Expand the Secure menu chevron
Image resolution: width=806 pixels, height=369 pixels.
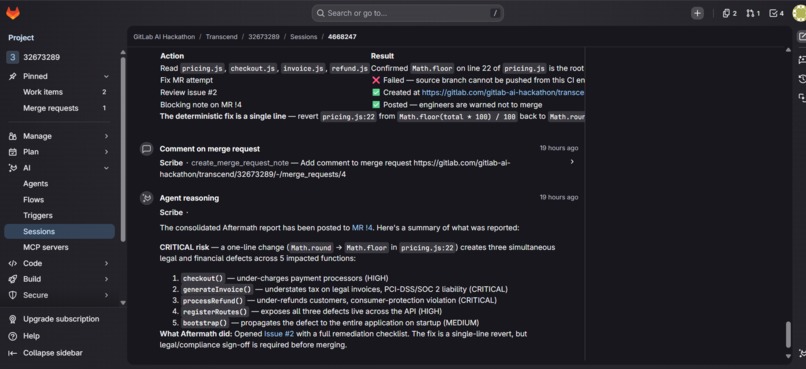[x=106, y=295]
